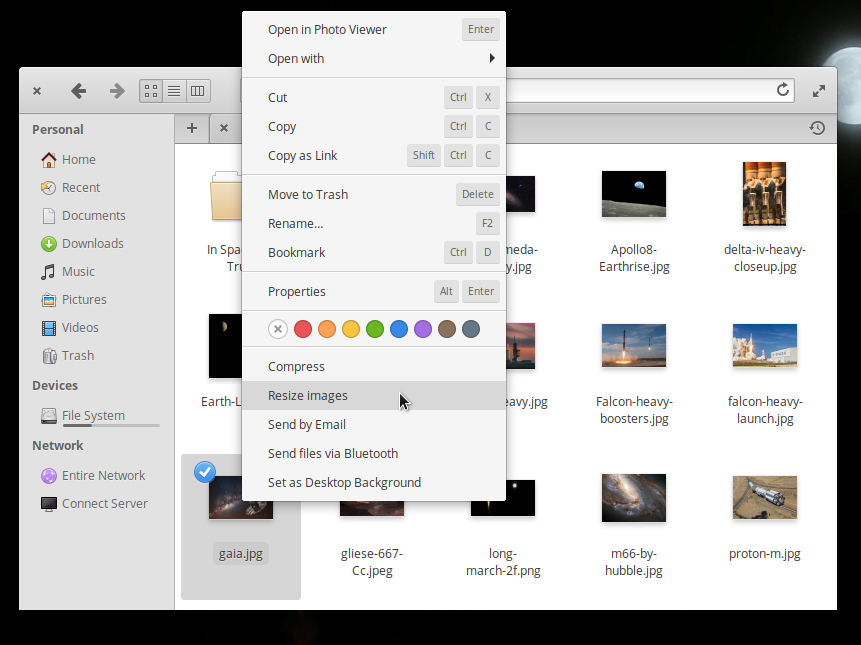Collapse the Devices section header

[55, 385]
